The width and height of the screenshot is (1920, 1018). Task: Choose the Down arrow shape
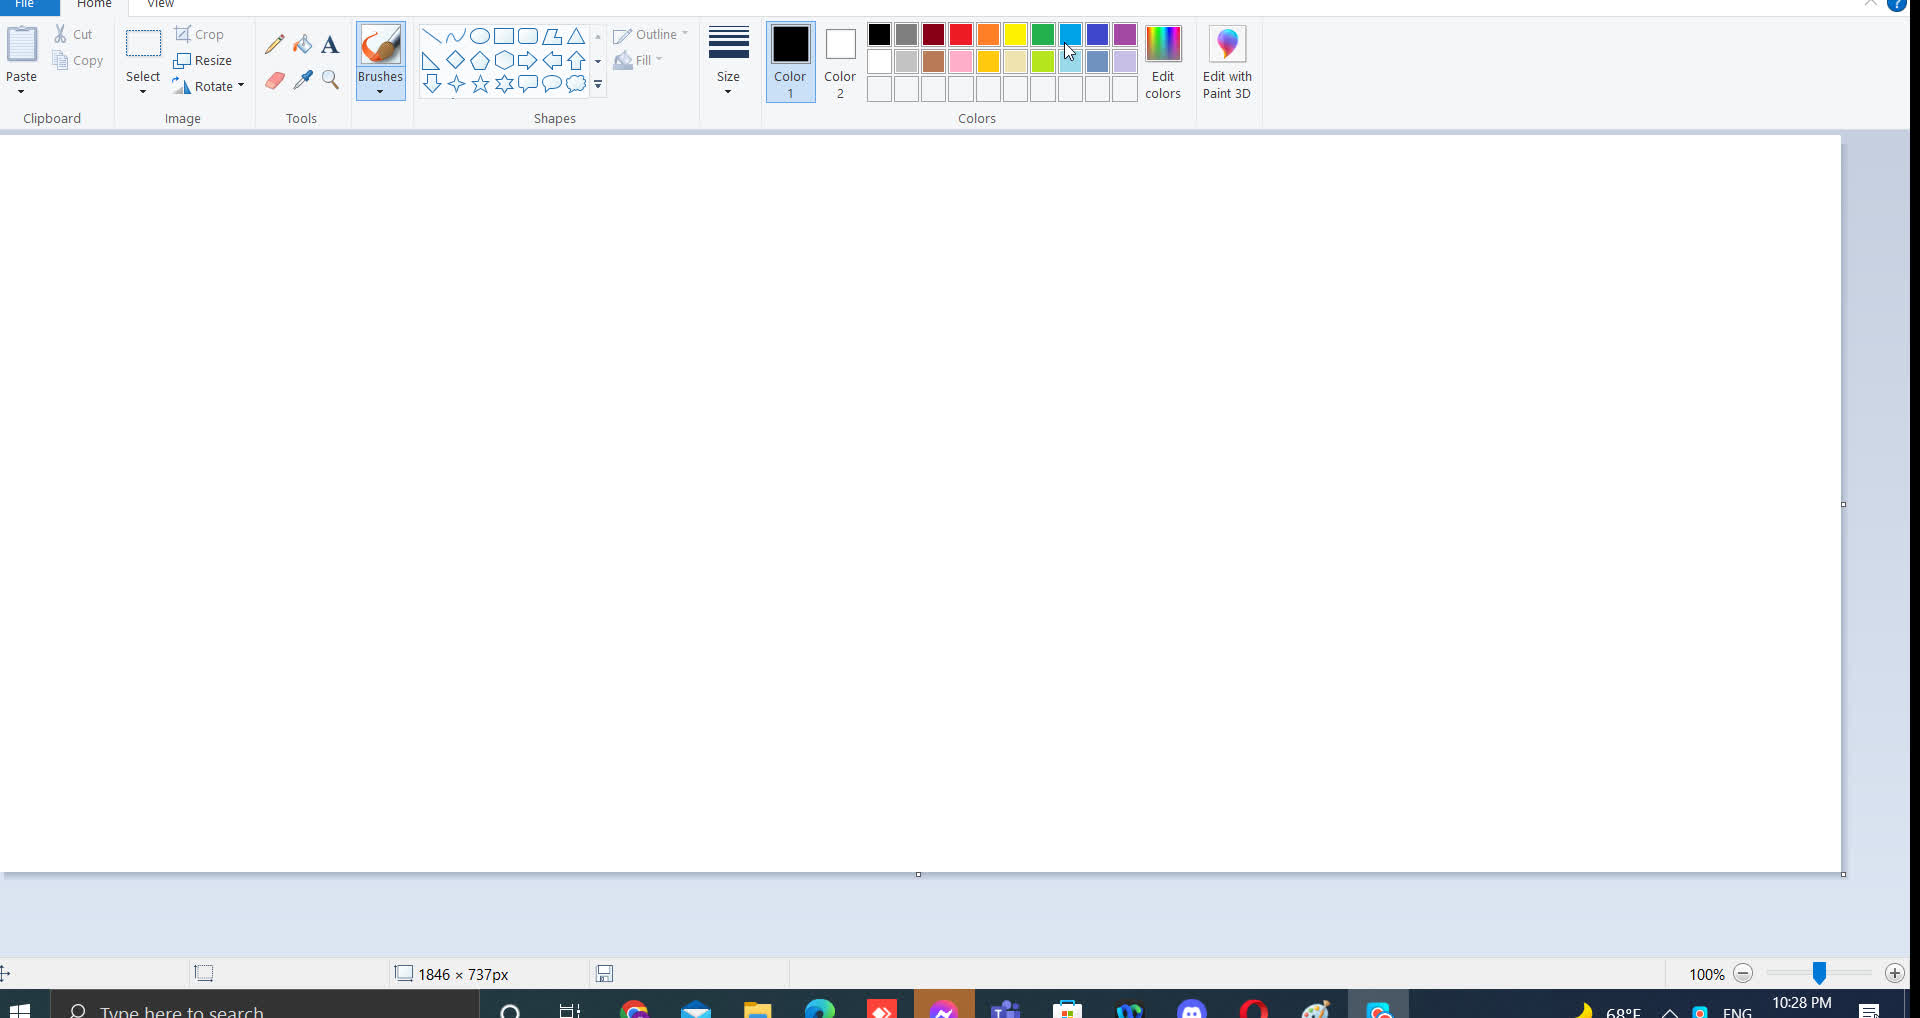coord(432,84)
